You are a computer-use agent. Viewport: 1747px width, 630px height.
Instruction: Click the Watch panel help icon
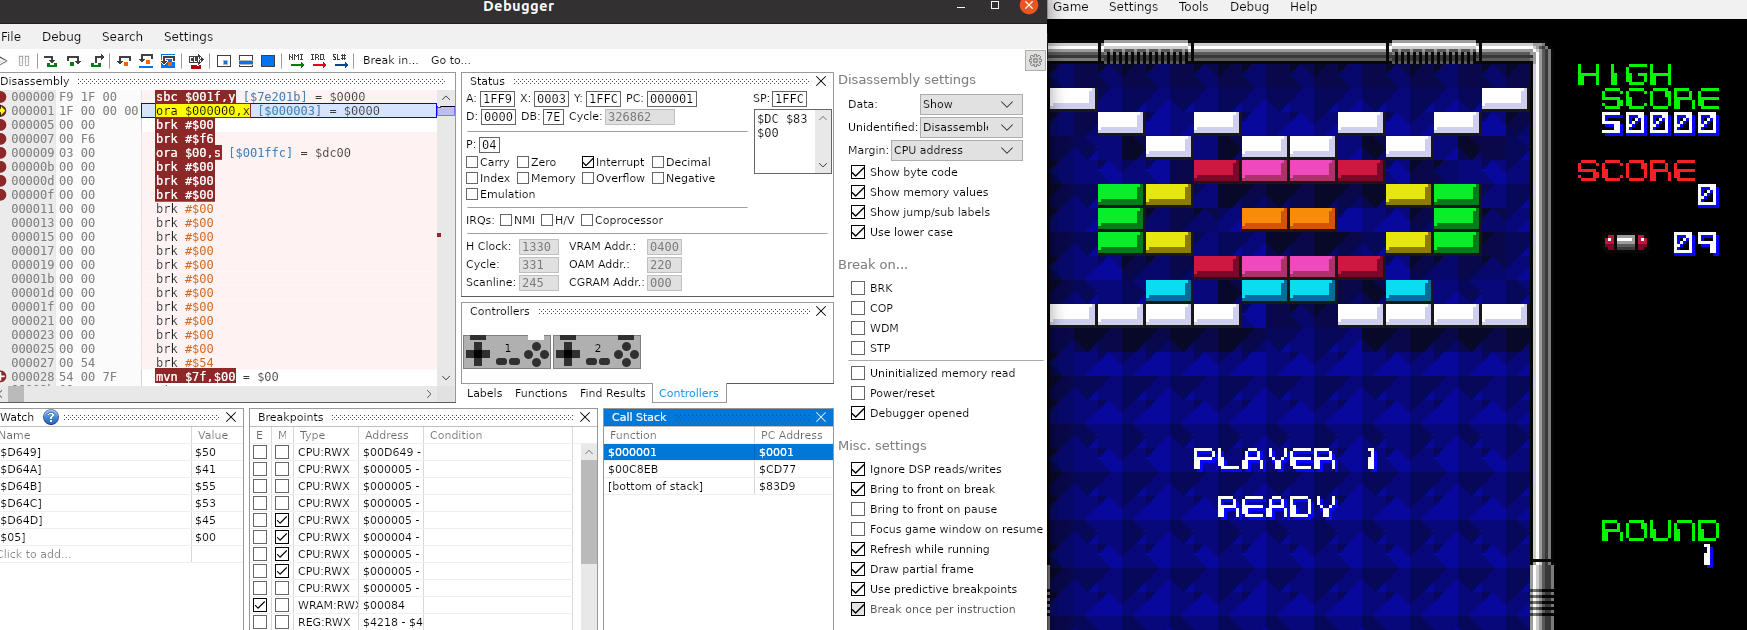[51, 417]
